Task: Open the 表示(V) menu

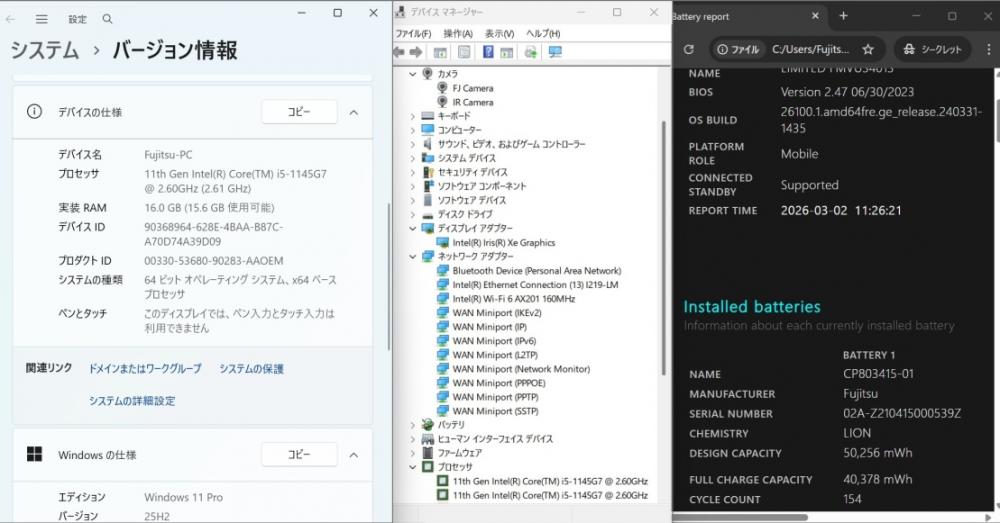Action: click(499, 33)
